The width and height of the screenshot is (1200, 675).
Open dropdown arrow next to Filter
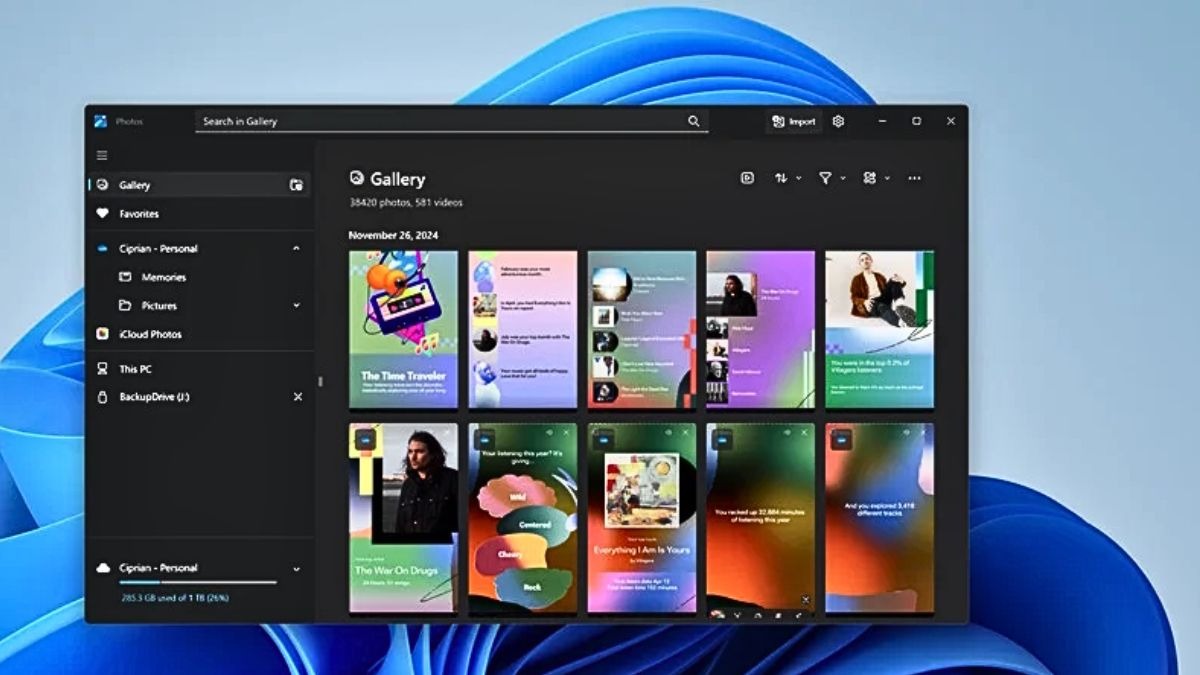[842, 178]
